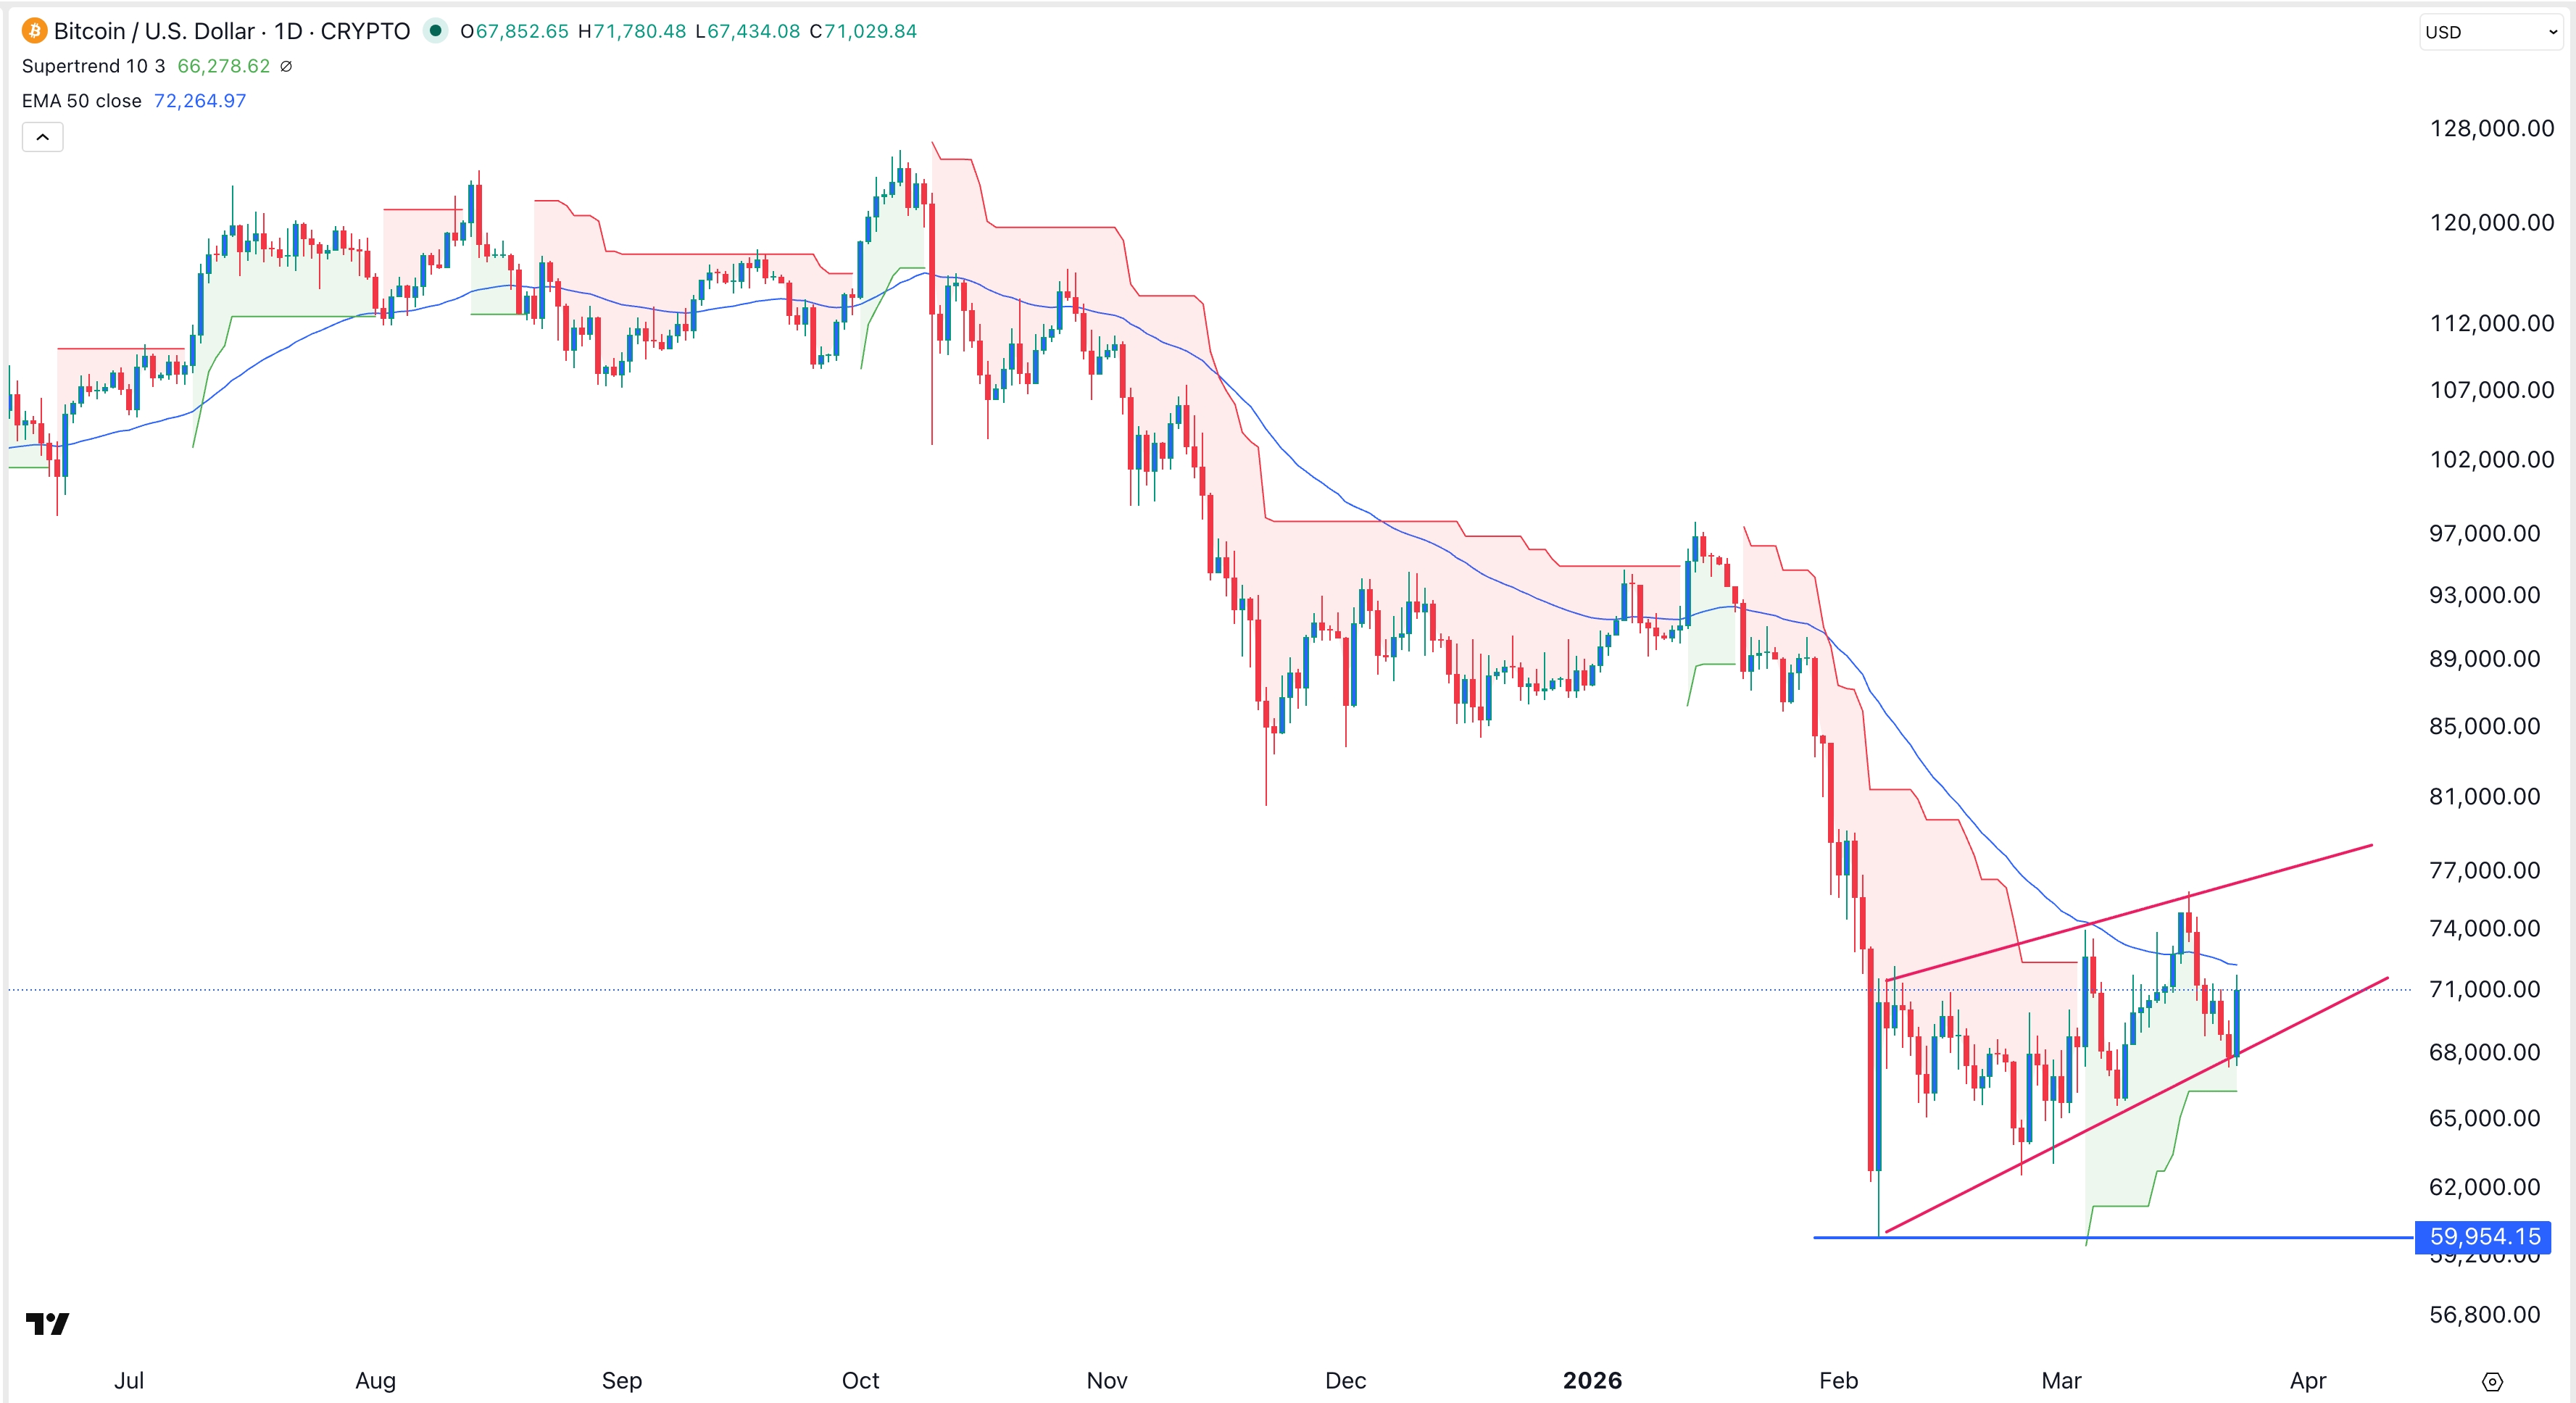This screenshot has height=1403, width=2576.
Task: Hide the Supertrend indicator using its slash icon
Action: 287,66
